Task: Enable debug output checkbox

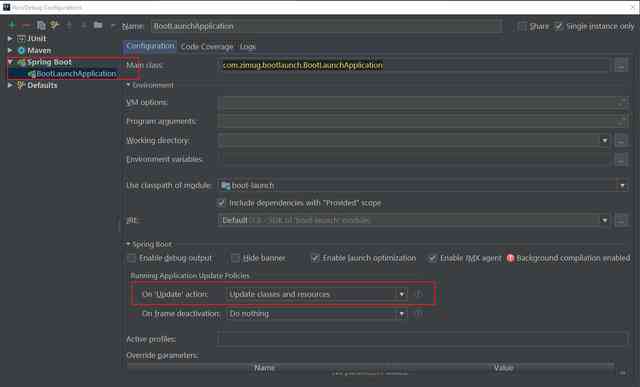Action: (131, 258)
